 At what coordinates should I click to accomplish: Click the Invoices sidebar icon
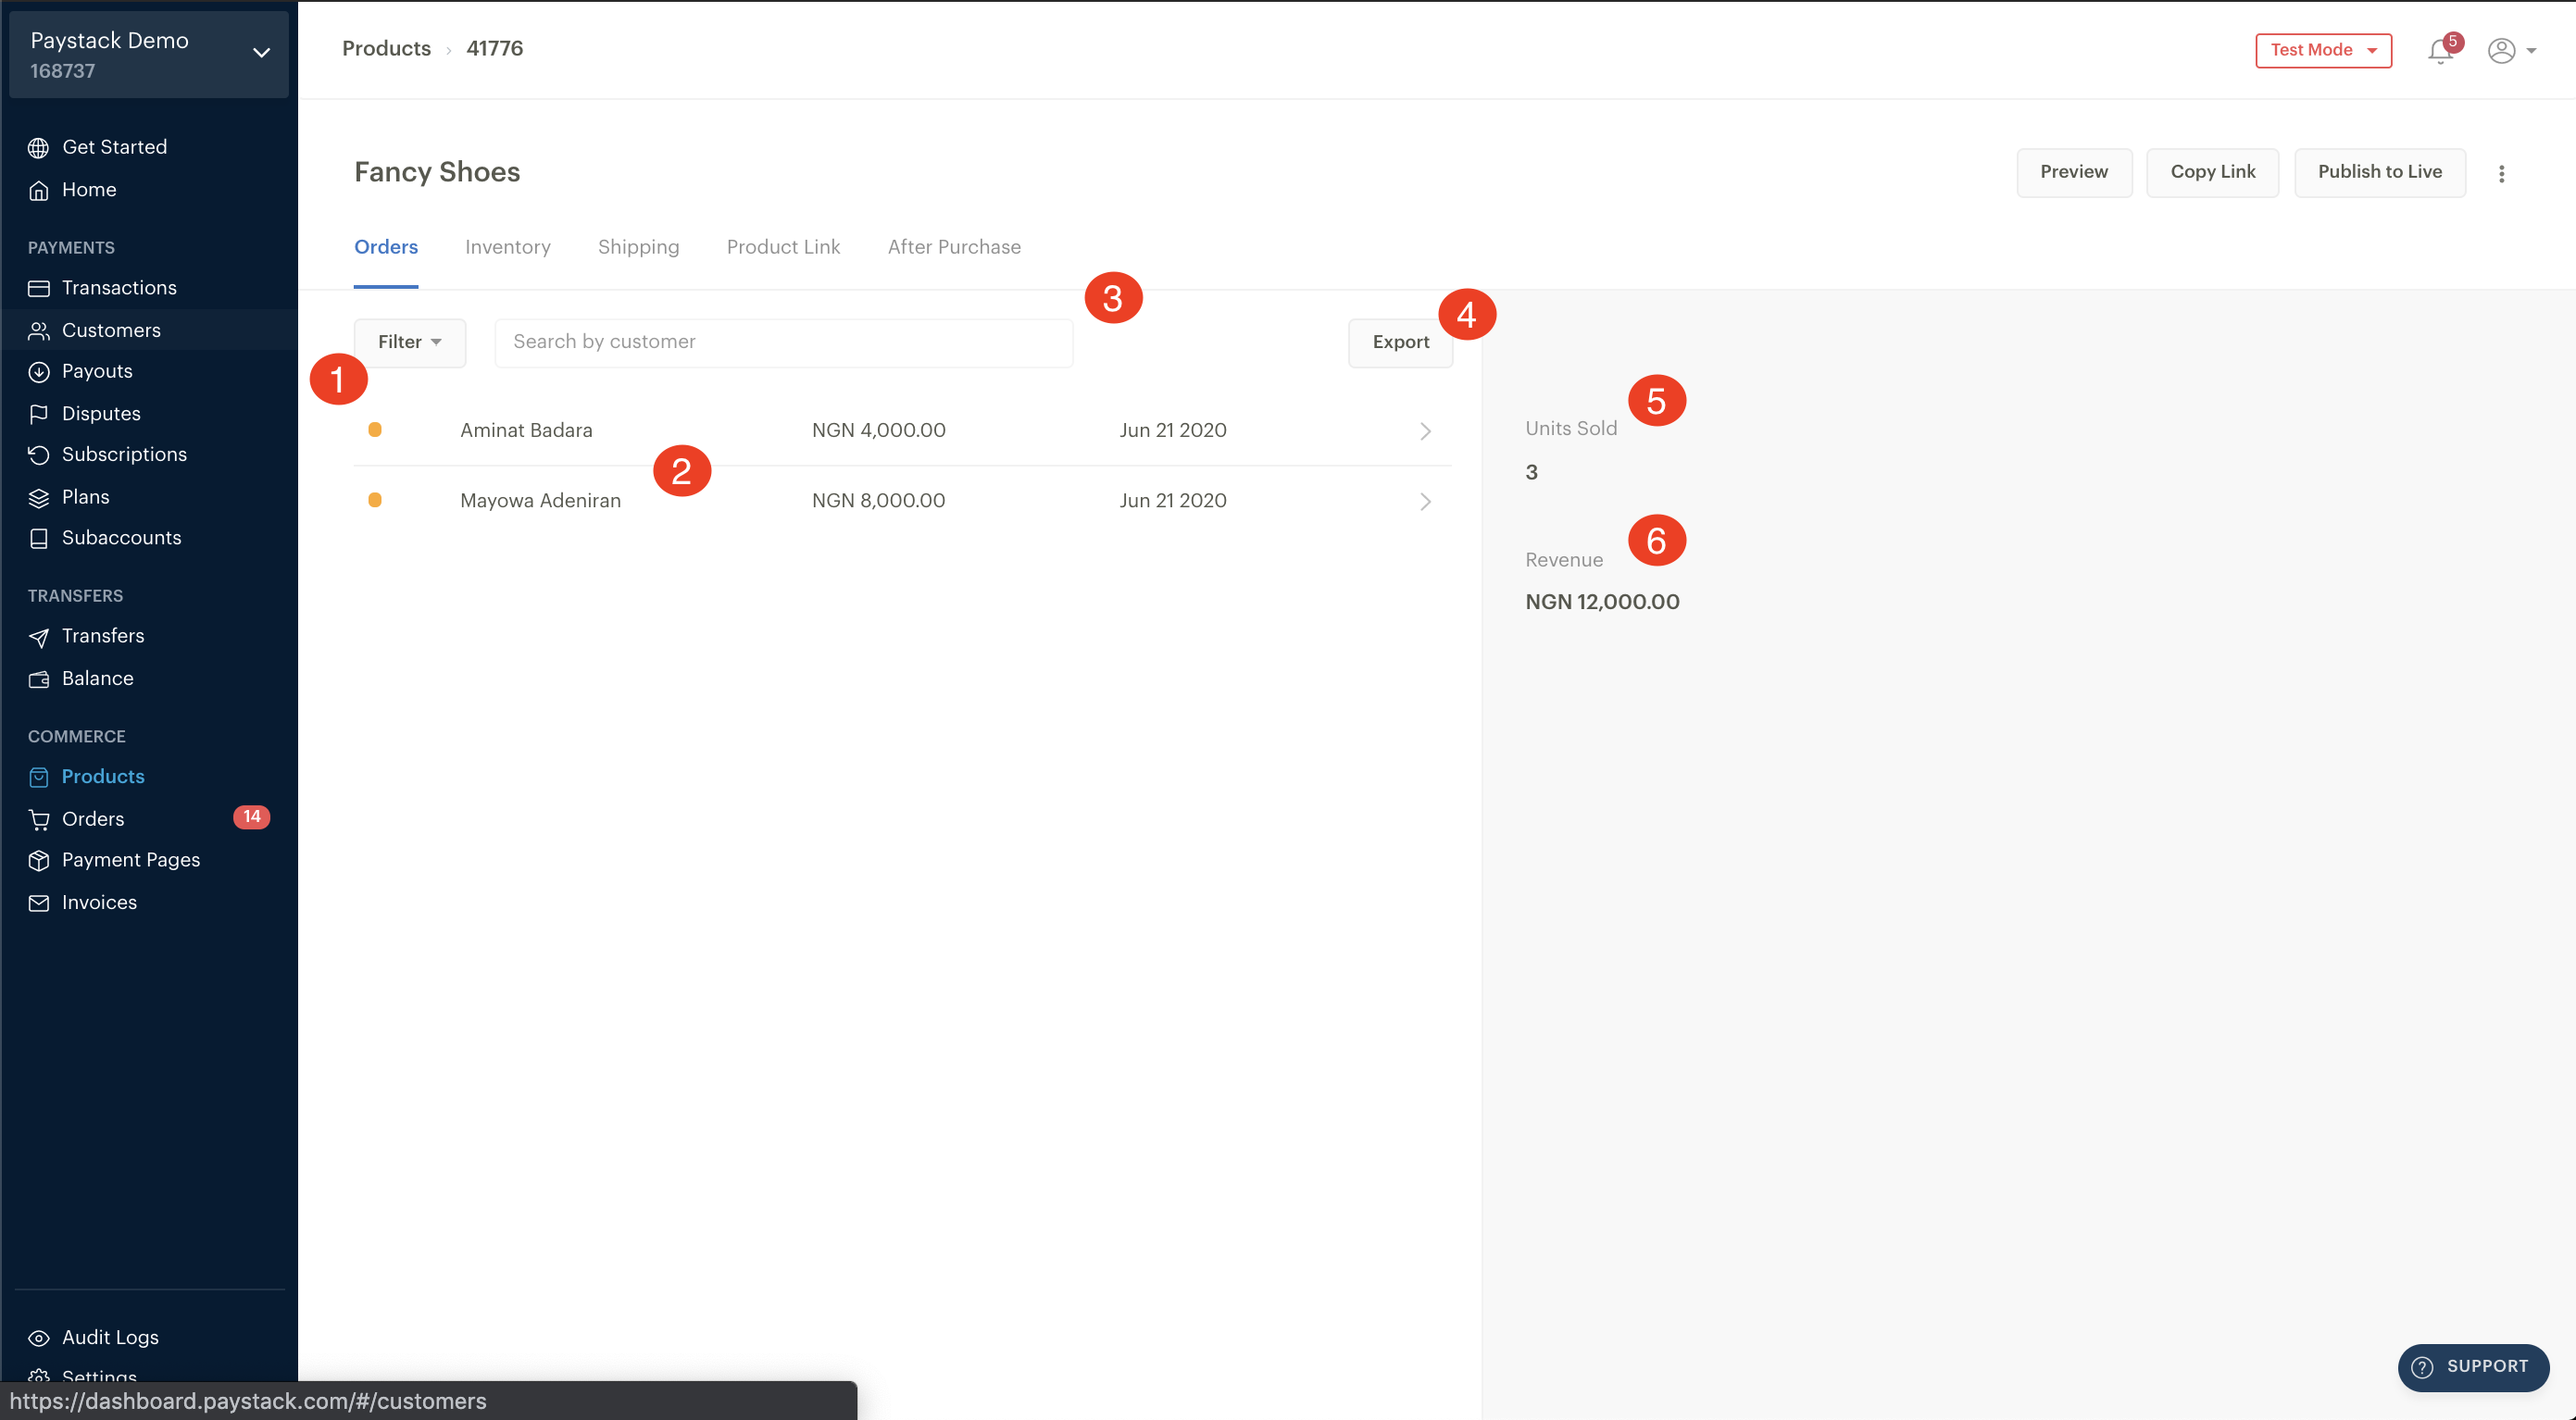click(39, 901)
